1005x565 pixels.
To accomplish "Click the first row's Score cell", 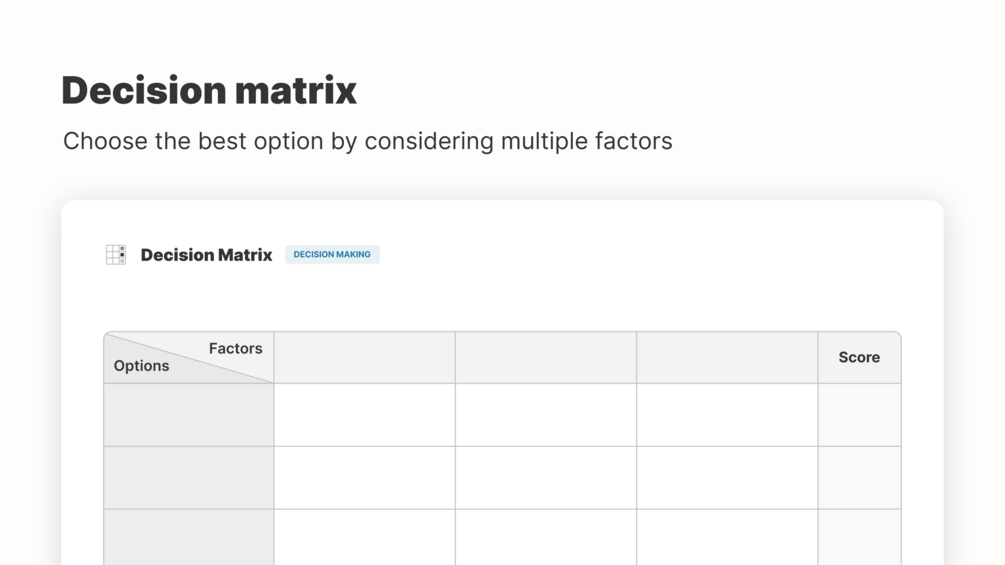I will [x=859, y=415].
